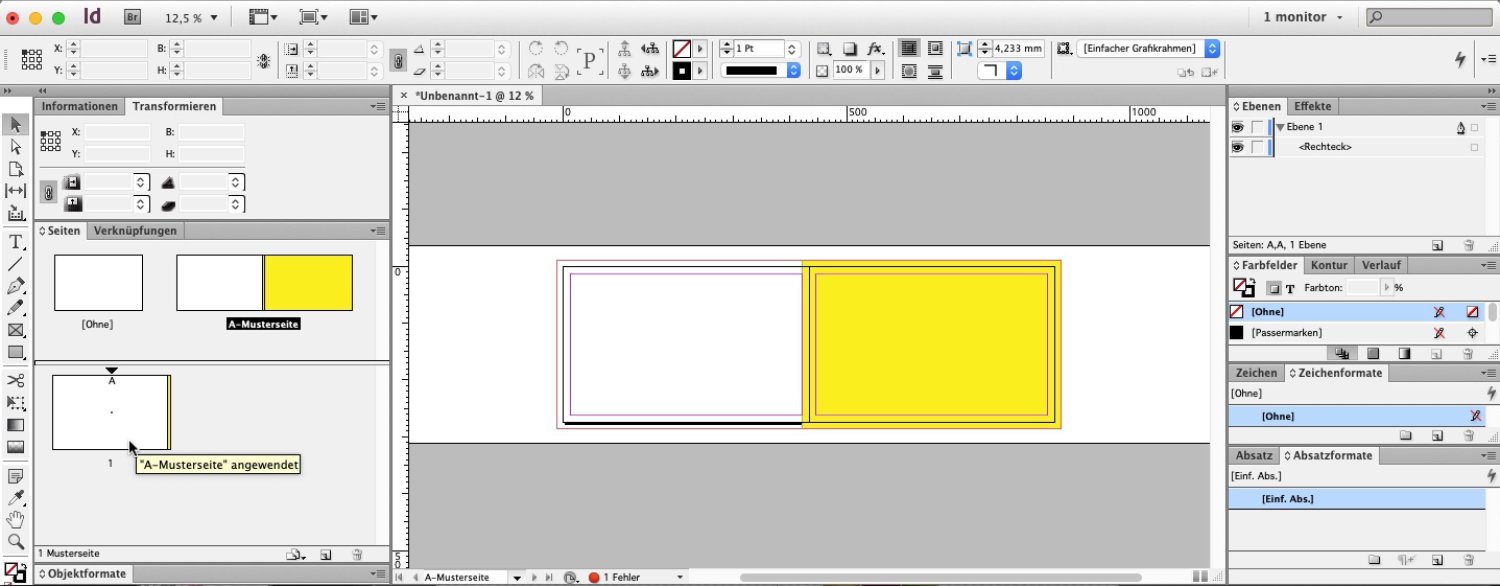1500x586 pixels.
Task: Select the Passermarken swatch
Action: pyautogui.click(x=1286, y=333)
